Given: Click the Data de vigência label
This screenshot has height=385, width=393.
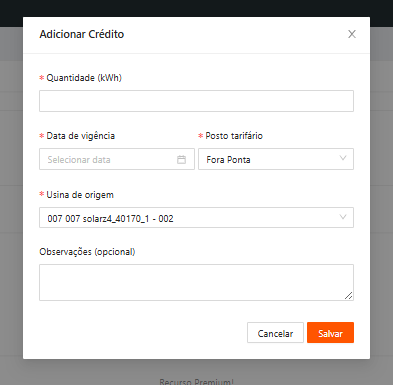Looking at the screenshot, I should [x=81, y=136].
